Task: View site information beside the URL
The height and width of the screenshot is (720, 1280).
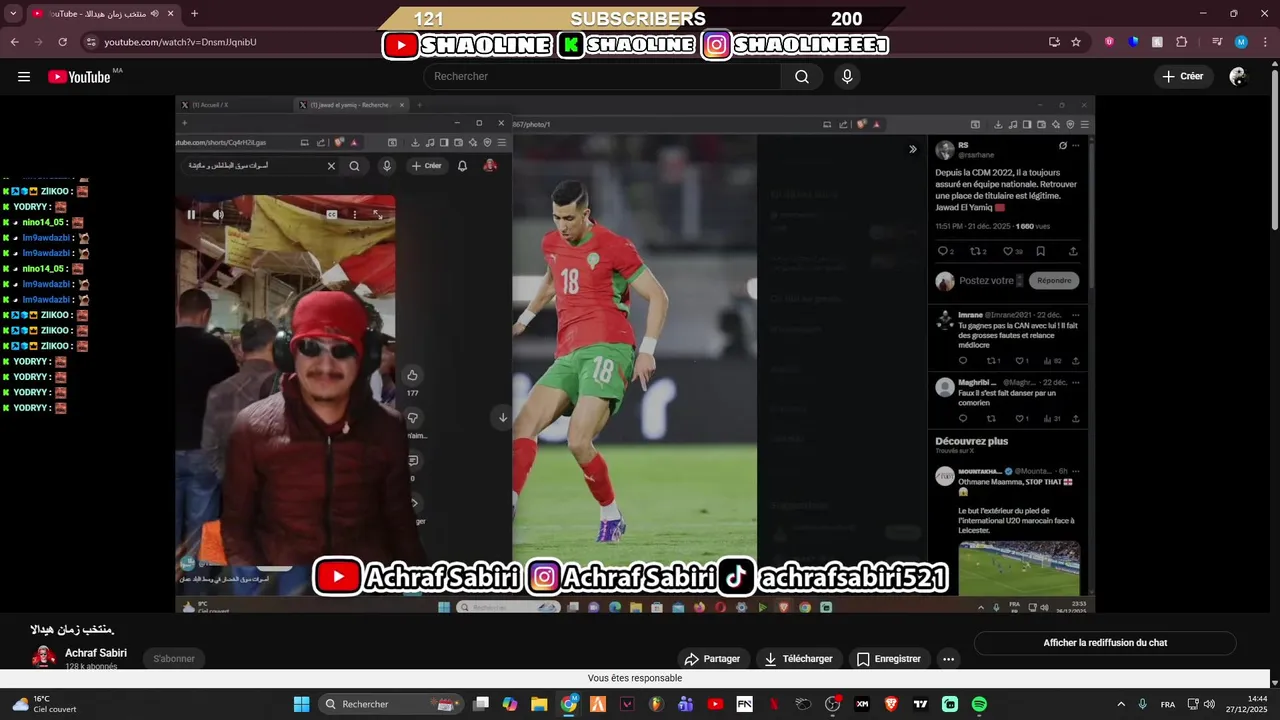Action: point(91,42)
